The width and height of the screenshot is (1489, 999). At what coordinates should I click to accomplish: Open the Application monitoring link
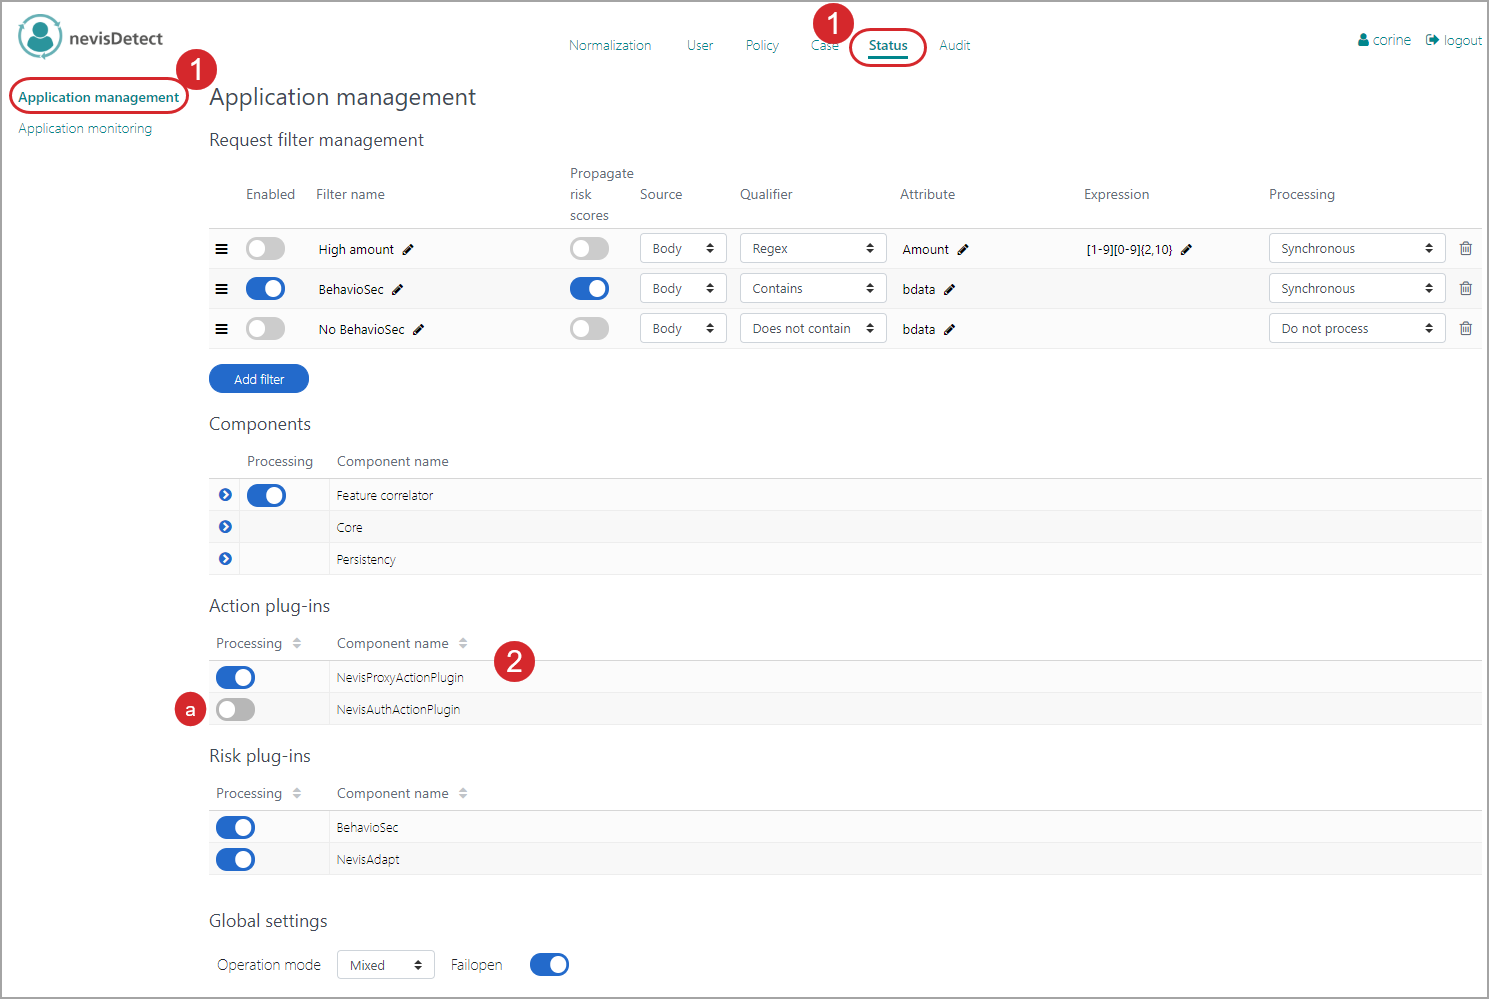pos(85,129)
